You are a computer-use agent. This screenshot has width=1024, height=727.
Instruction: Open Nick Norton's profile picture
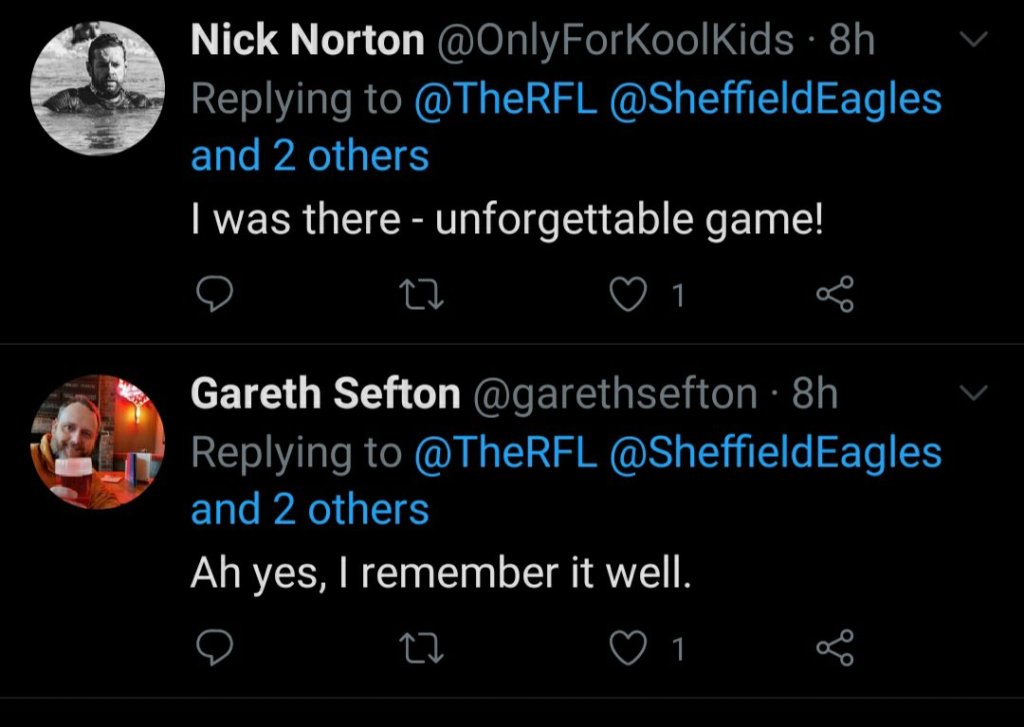coord(98,88)
